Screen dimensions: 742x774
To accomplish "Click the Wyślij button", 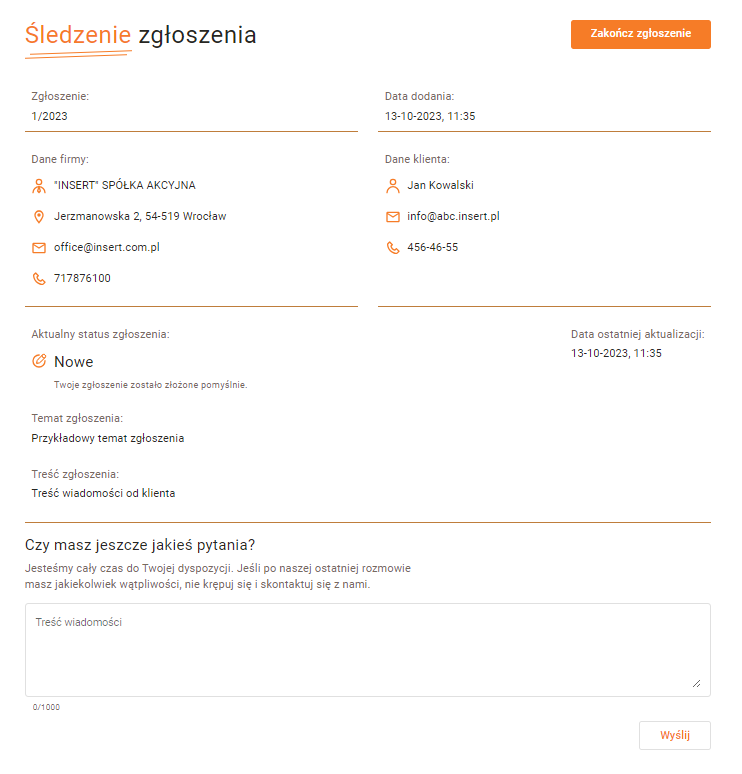I will 674,735.
